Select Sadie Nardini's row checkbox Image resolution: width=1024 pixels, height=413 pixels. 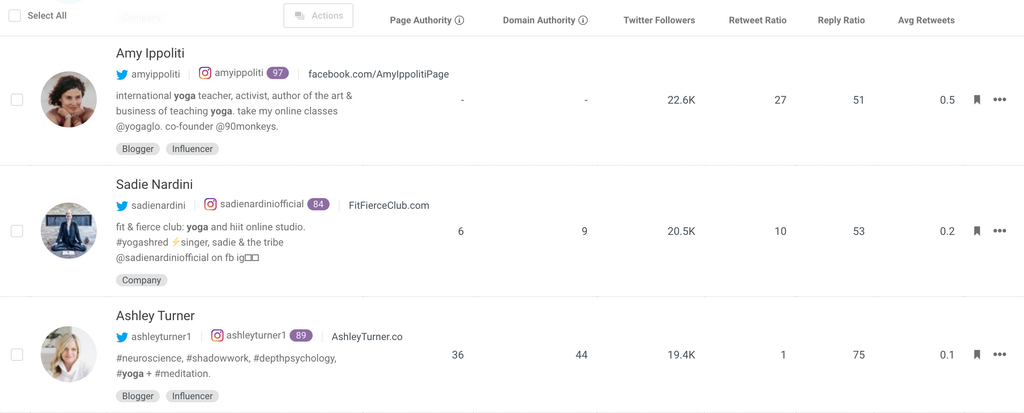pyautogui.click(x=17, y=231)
